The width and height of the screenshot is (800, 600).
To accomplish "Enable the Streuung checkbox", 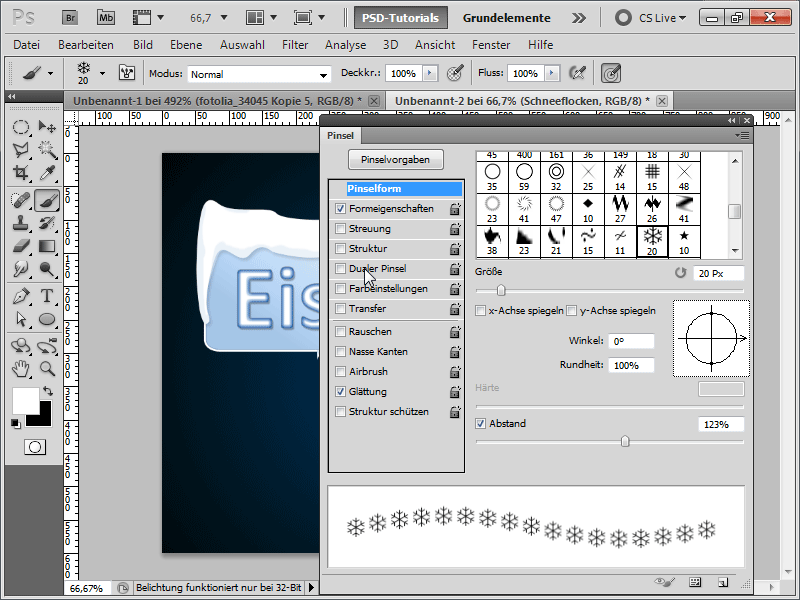I will pyautogui.click(x=340, y=229).
